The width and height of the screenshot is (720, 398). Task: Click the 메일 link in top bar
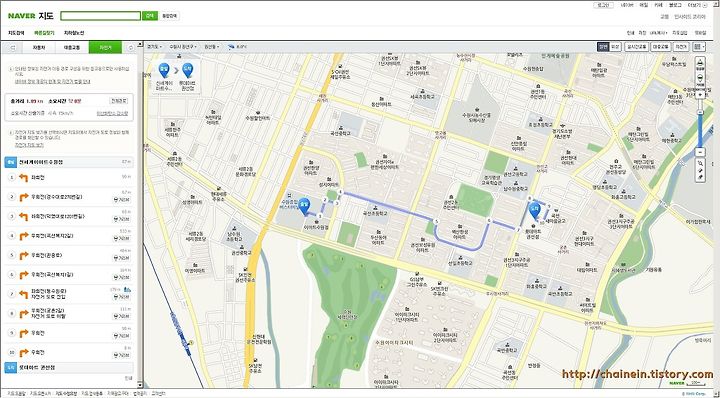point(644,5)
